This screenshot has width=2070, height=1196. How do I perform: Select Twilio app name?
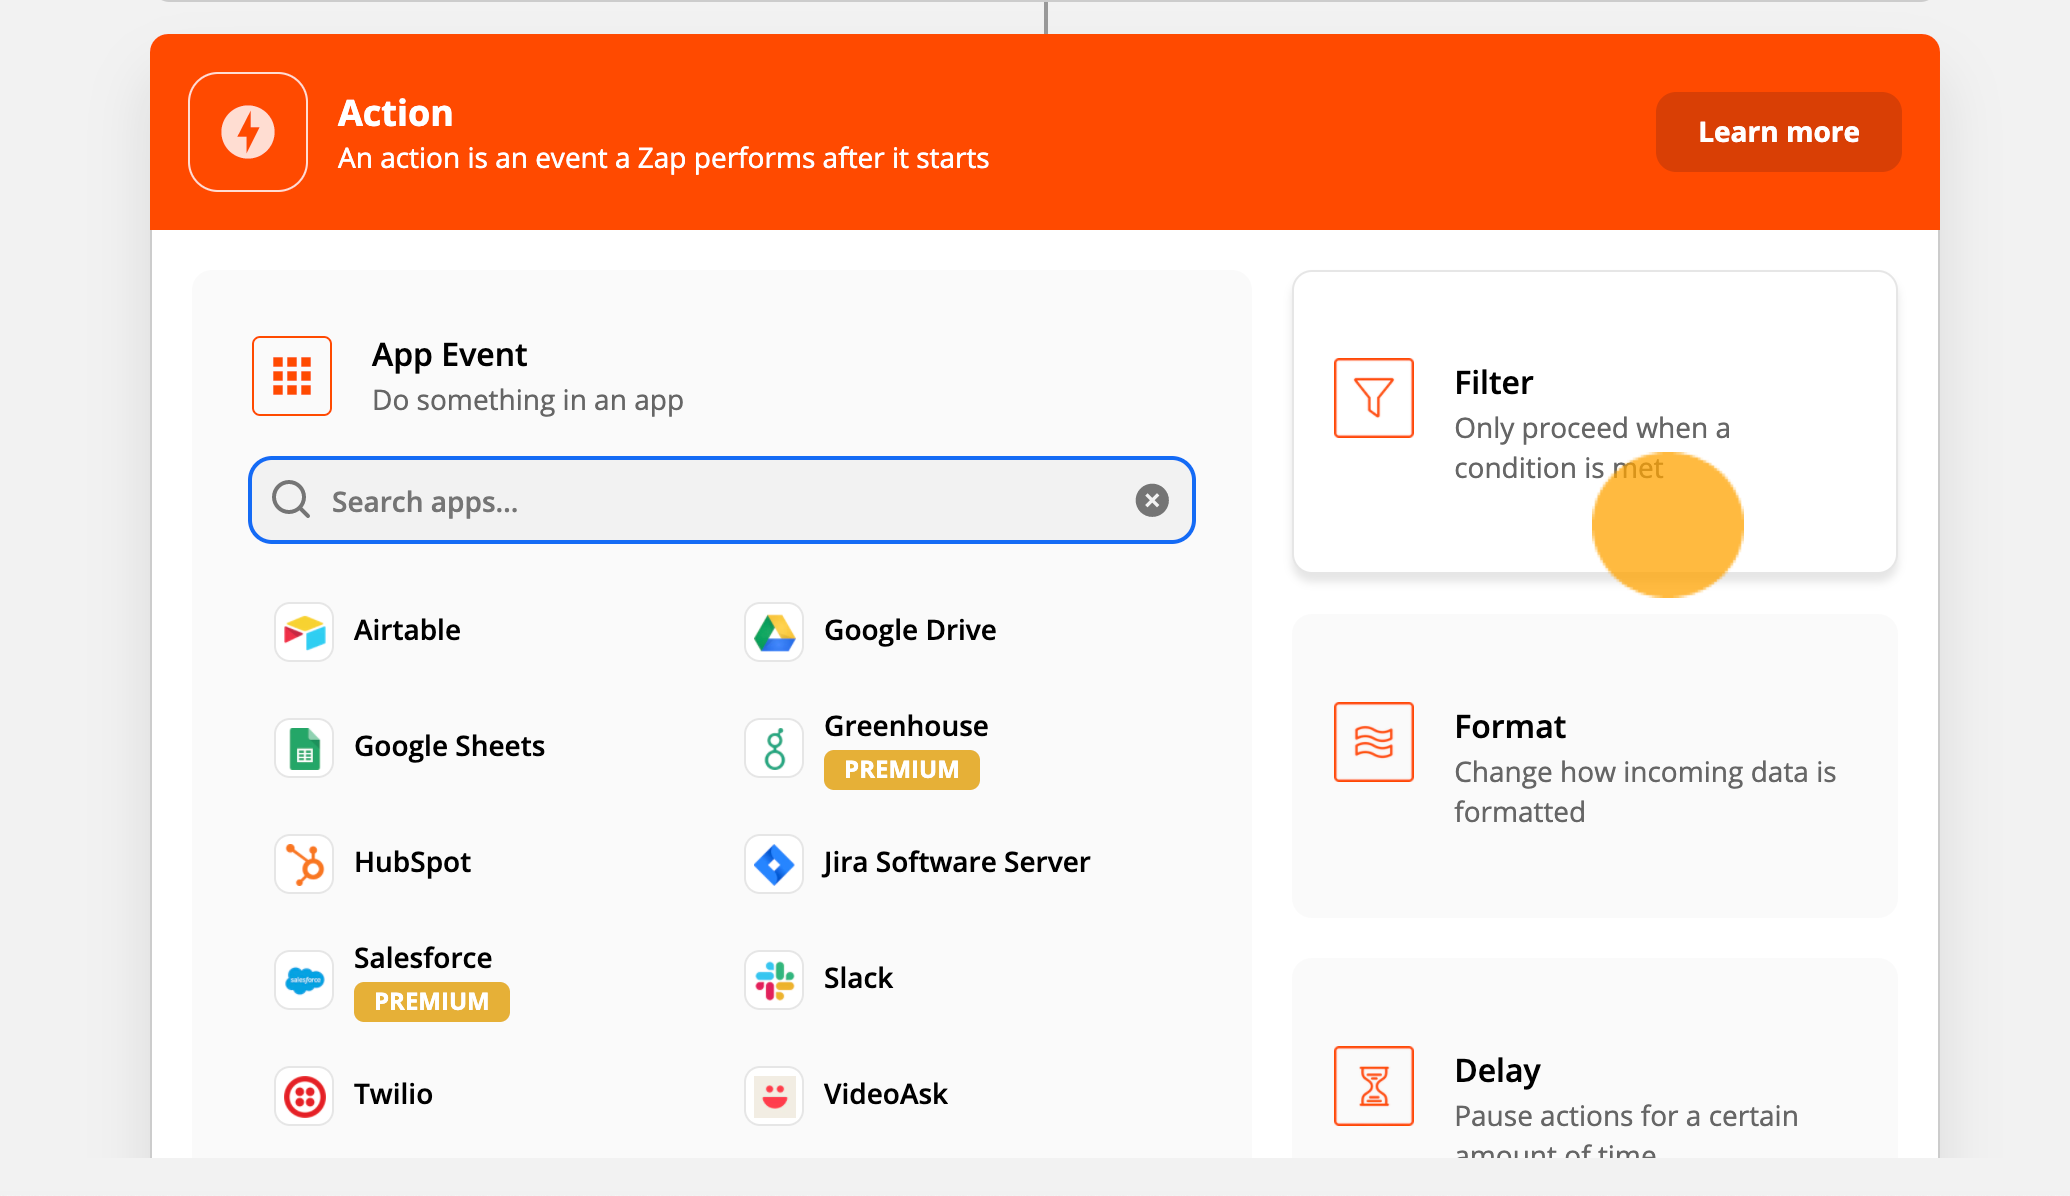(393, 1094)
